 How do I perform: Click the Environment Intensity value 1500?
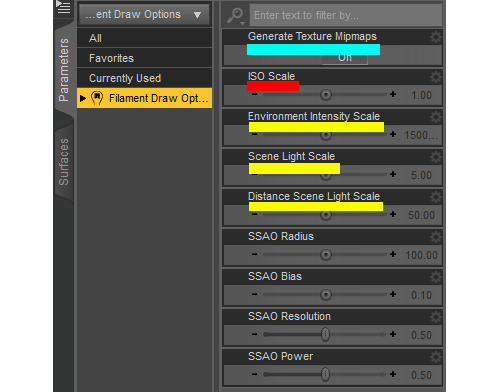(x=421, y=135)
